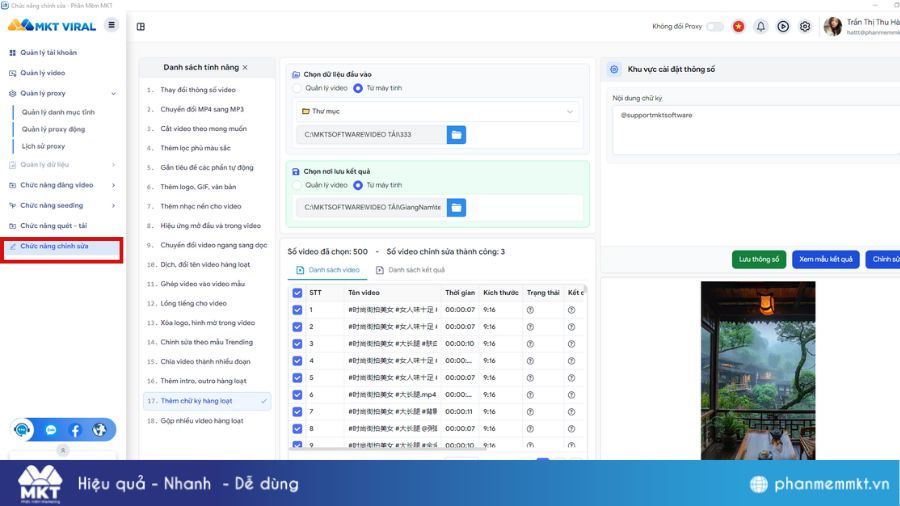Browse input folder with blue folder button
Viewport: 900px width, 506px height.
(x=456, y=135)
